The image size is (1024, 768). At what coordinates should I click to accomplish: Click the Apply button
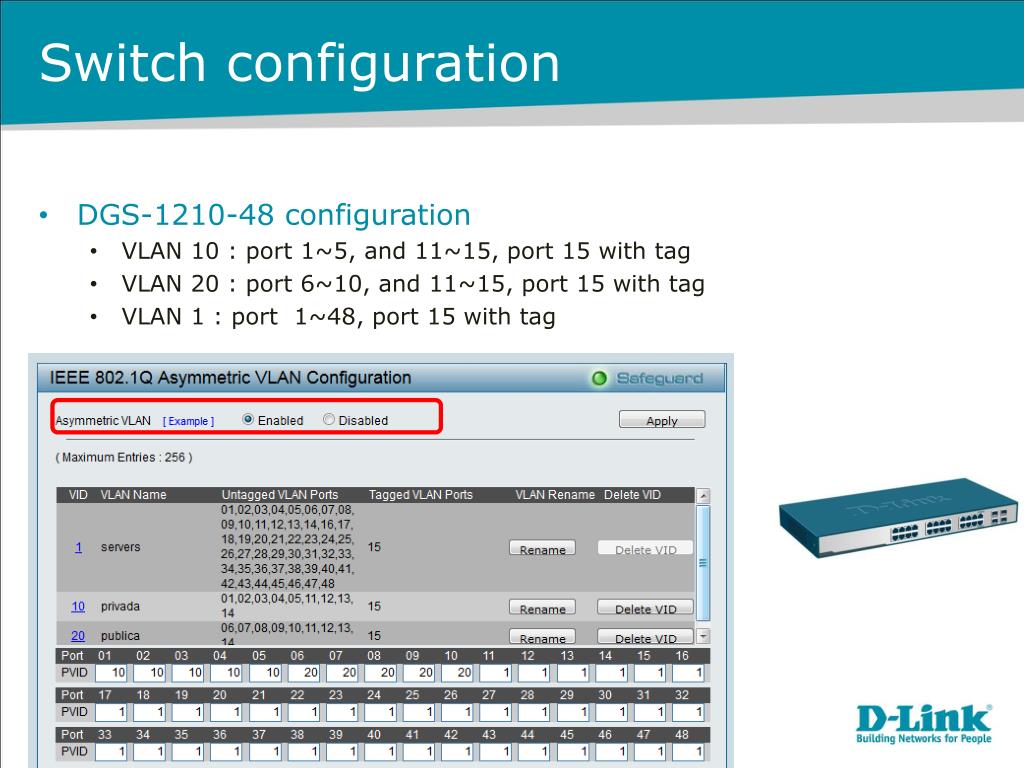pos(662,420)
